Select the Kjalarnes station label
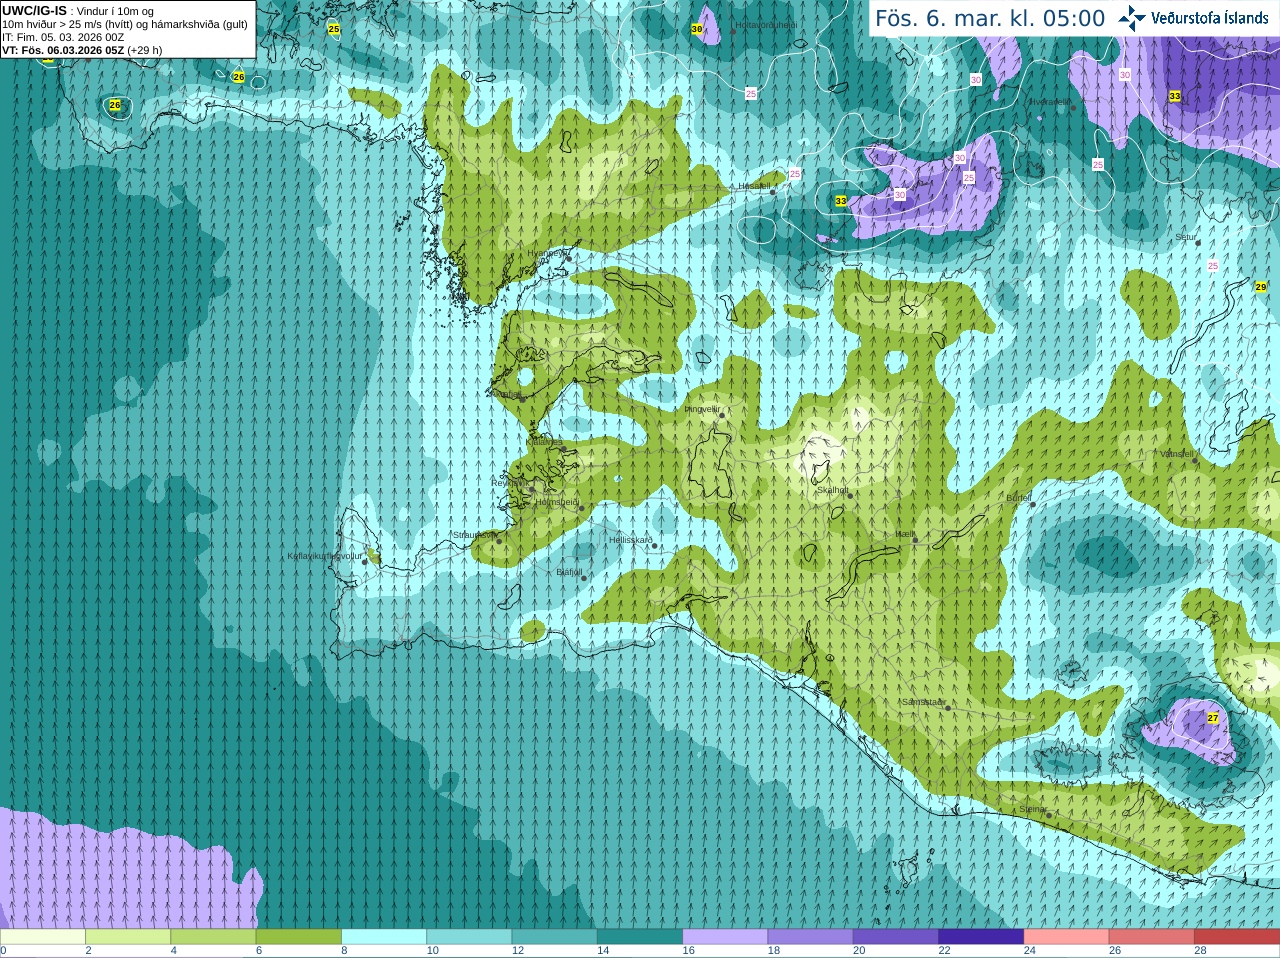The width and height of the screenshot is (1280, 958). pyautogui.click(x=544, y=442)
